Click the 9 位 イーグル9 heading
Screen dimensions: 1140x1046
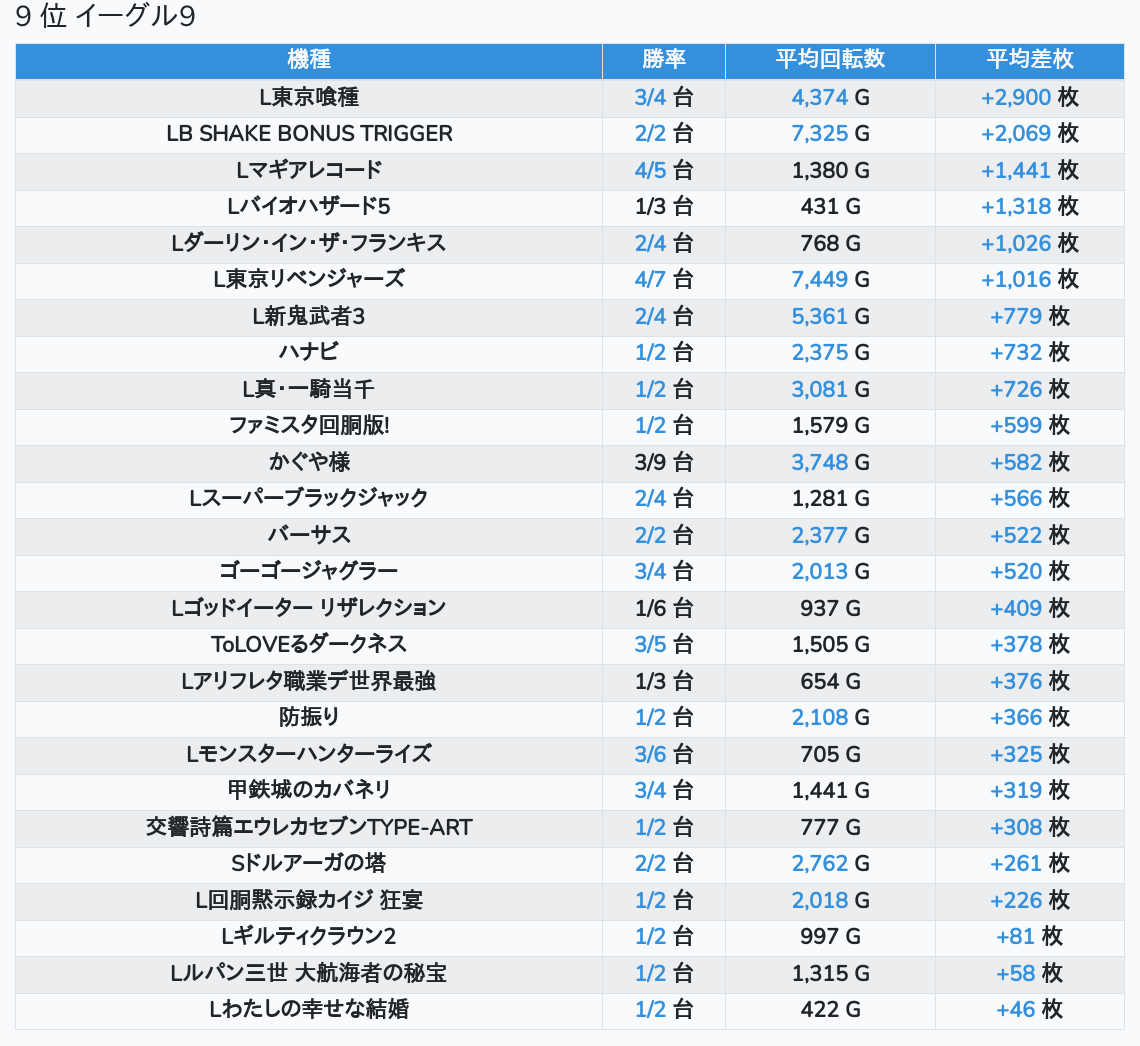pos(105,18)
